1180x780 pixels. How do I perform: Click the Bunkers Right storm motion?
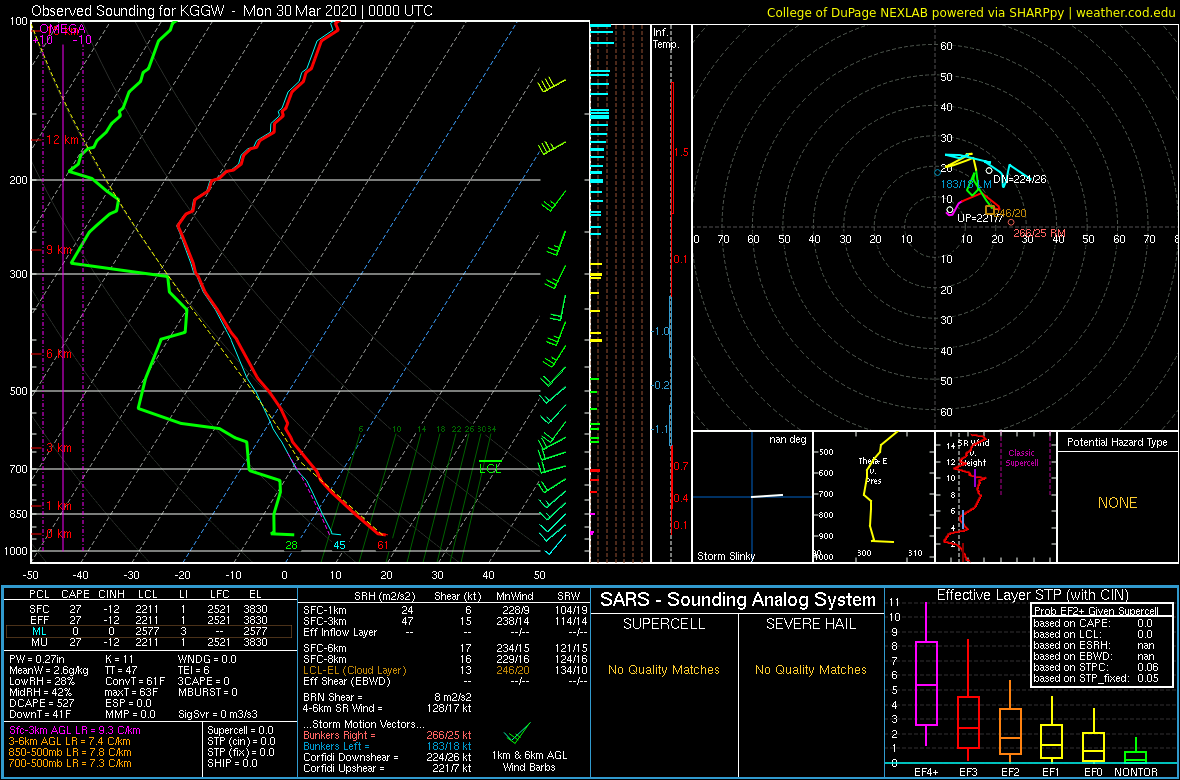coord(388,734)
